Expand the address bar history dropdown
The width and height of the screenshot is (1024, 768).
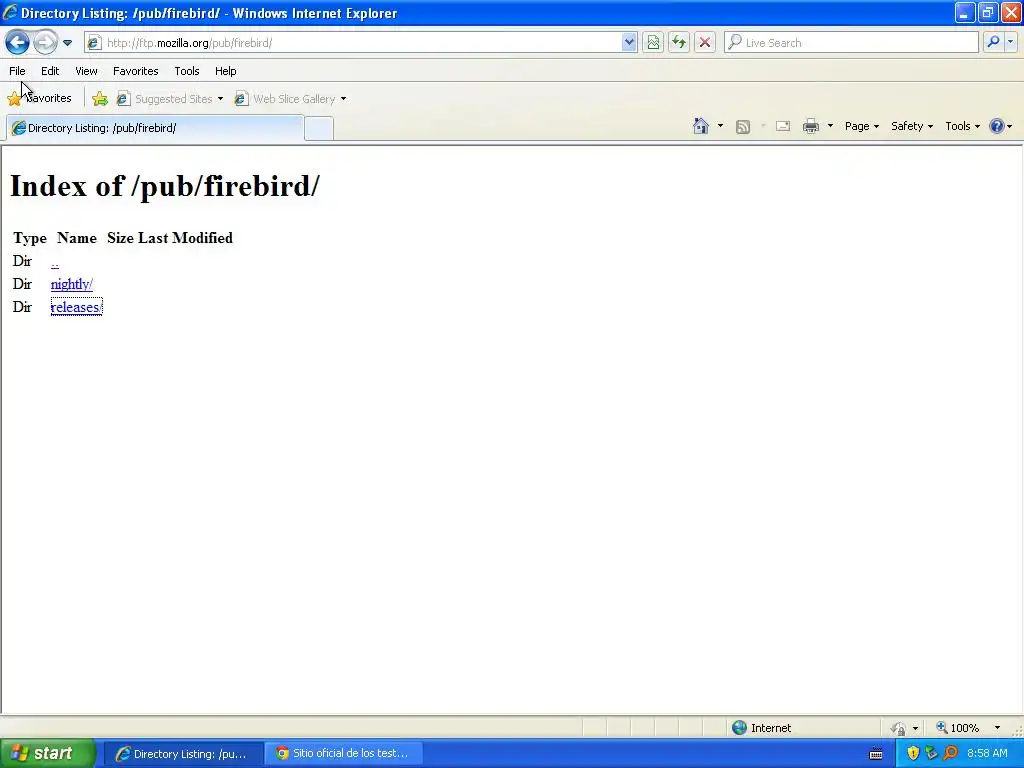pos(629,42)
